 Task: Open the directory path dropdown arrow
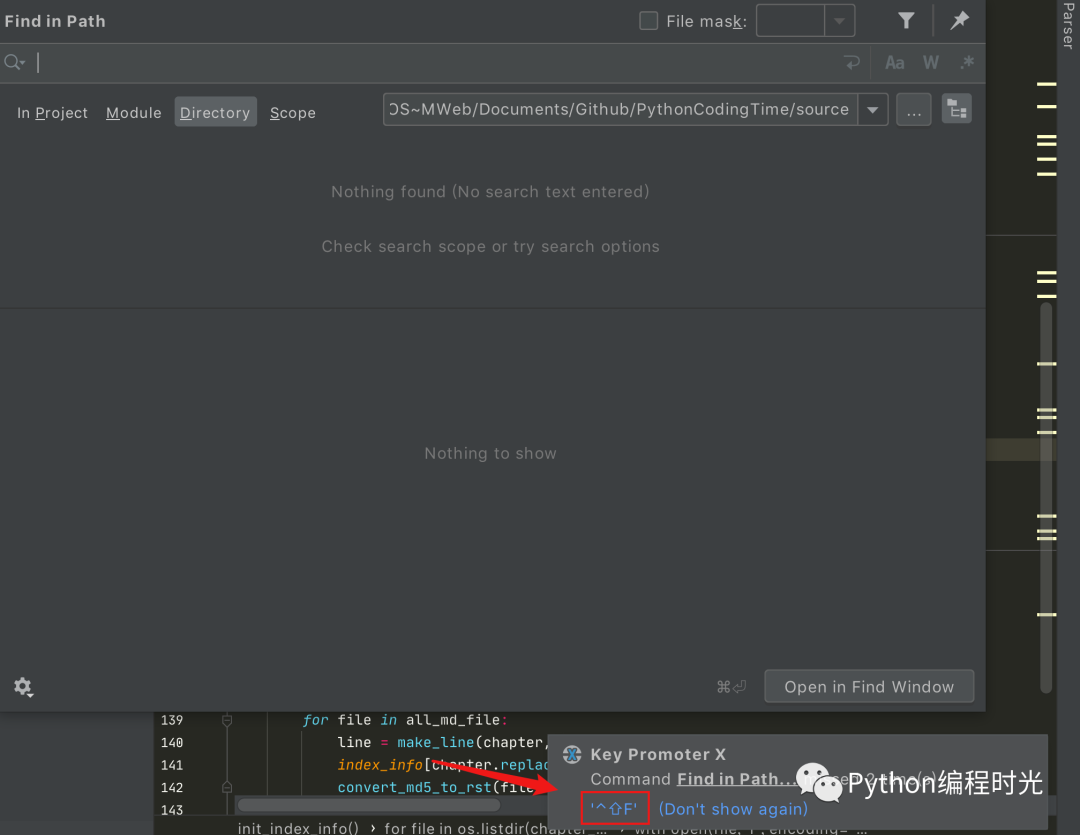(872, 109)
